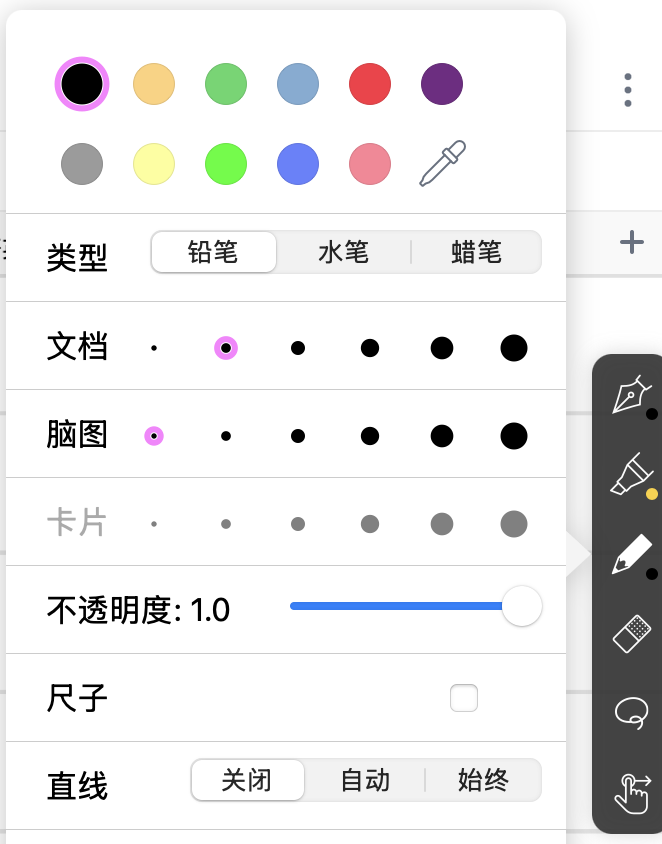
Task: Open the color eyedropper picker
Action: tap(441, 163)
